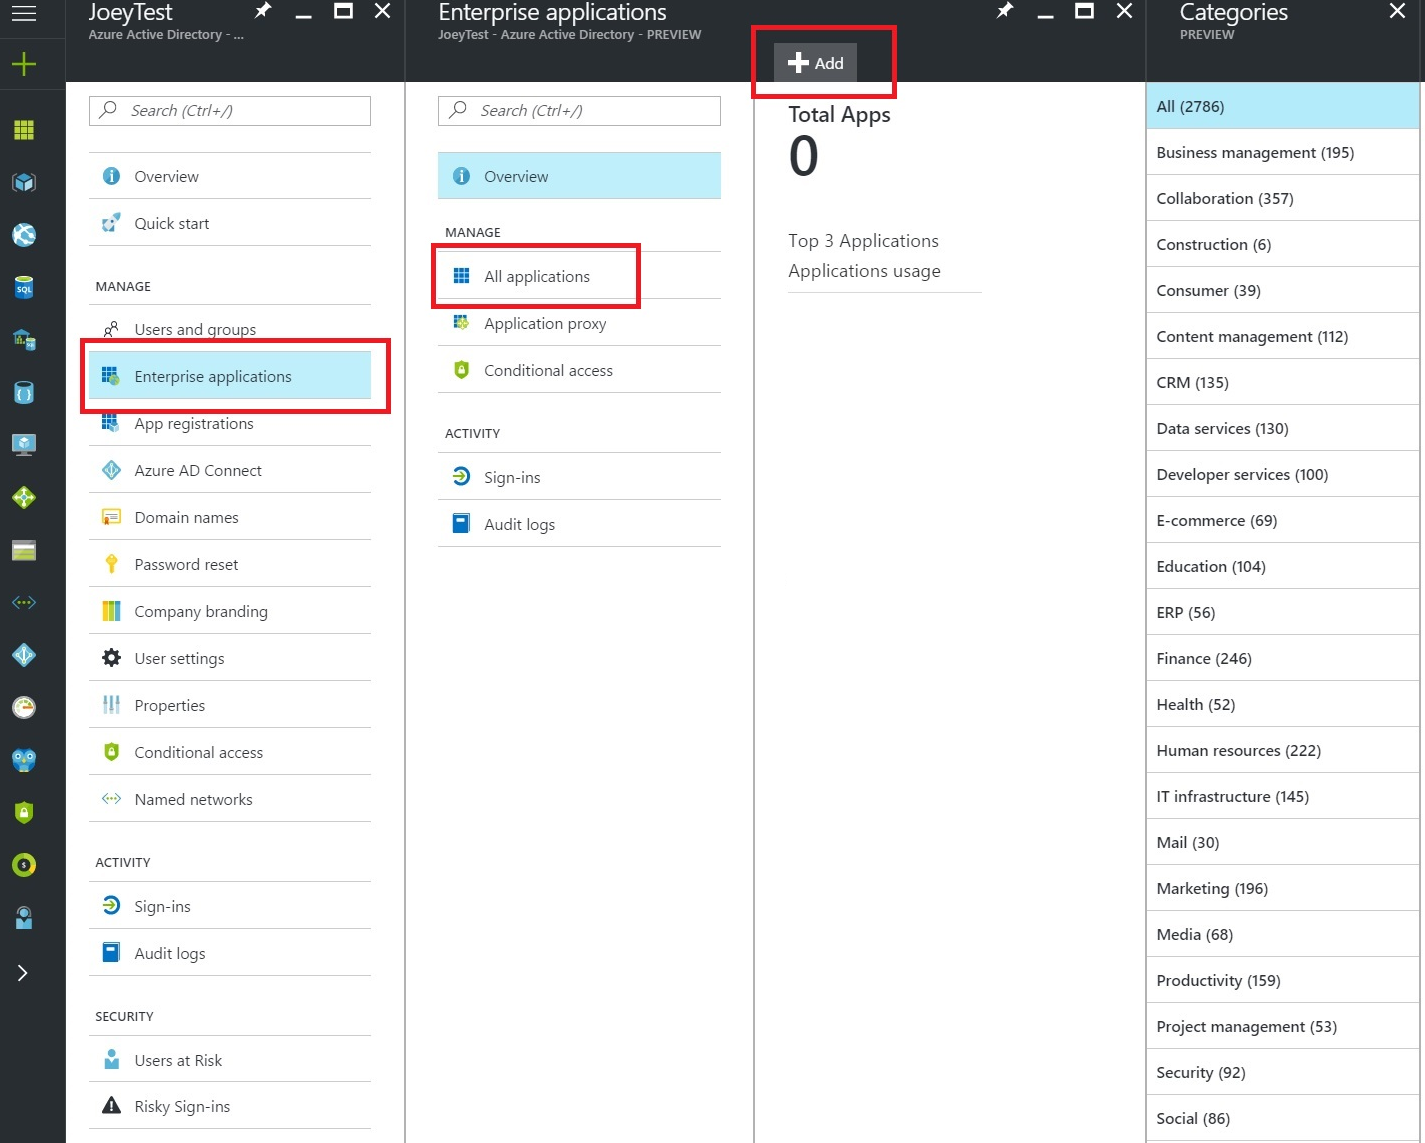Open the gauge Monitor sidebar icon
Viewport: 1425px width, 1143px height.
[x=24, y=707]
